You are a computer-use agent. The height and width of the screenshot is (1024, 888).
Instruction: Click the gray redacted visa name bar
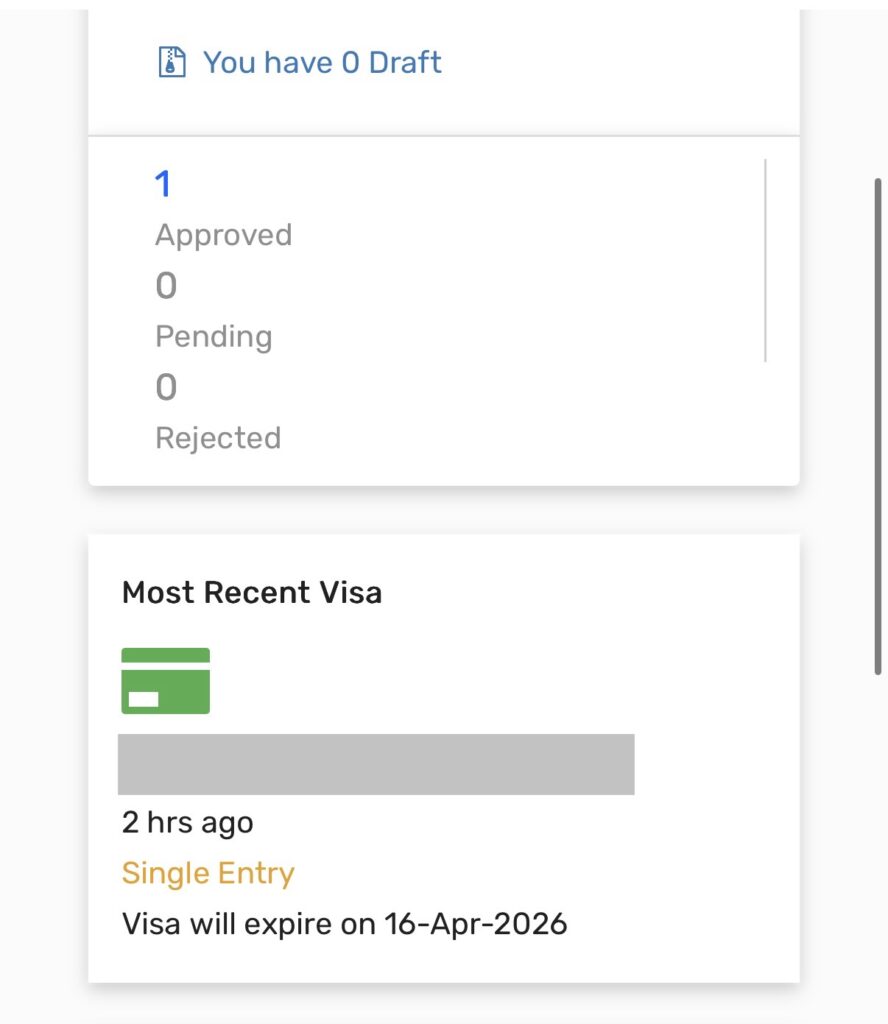376,764
